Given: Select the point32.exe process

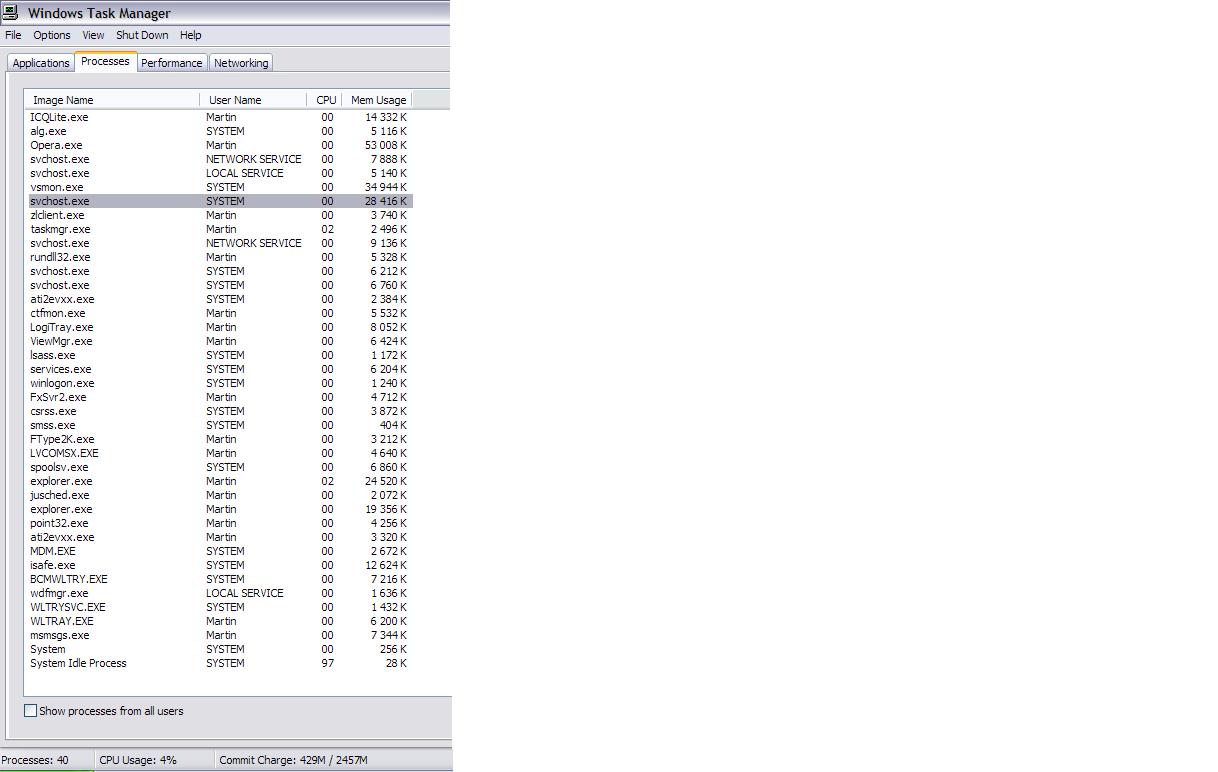Looking at the screenshot, I should pyautogui.click(x=219, y=523).
